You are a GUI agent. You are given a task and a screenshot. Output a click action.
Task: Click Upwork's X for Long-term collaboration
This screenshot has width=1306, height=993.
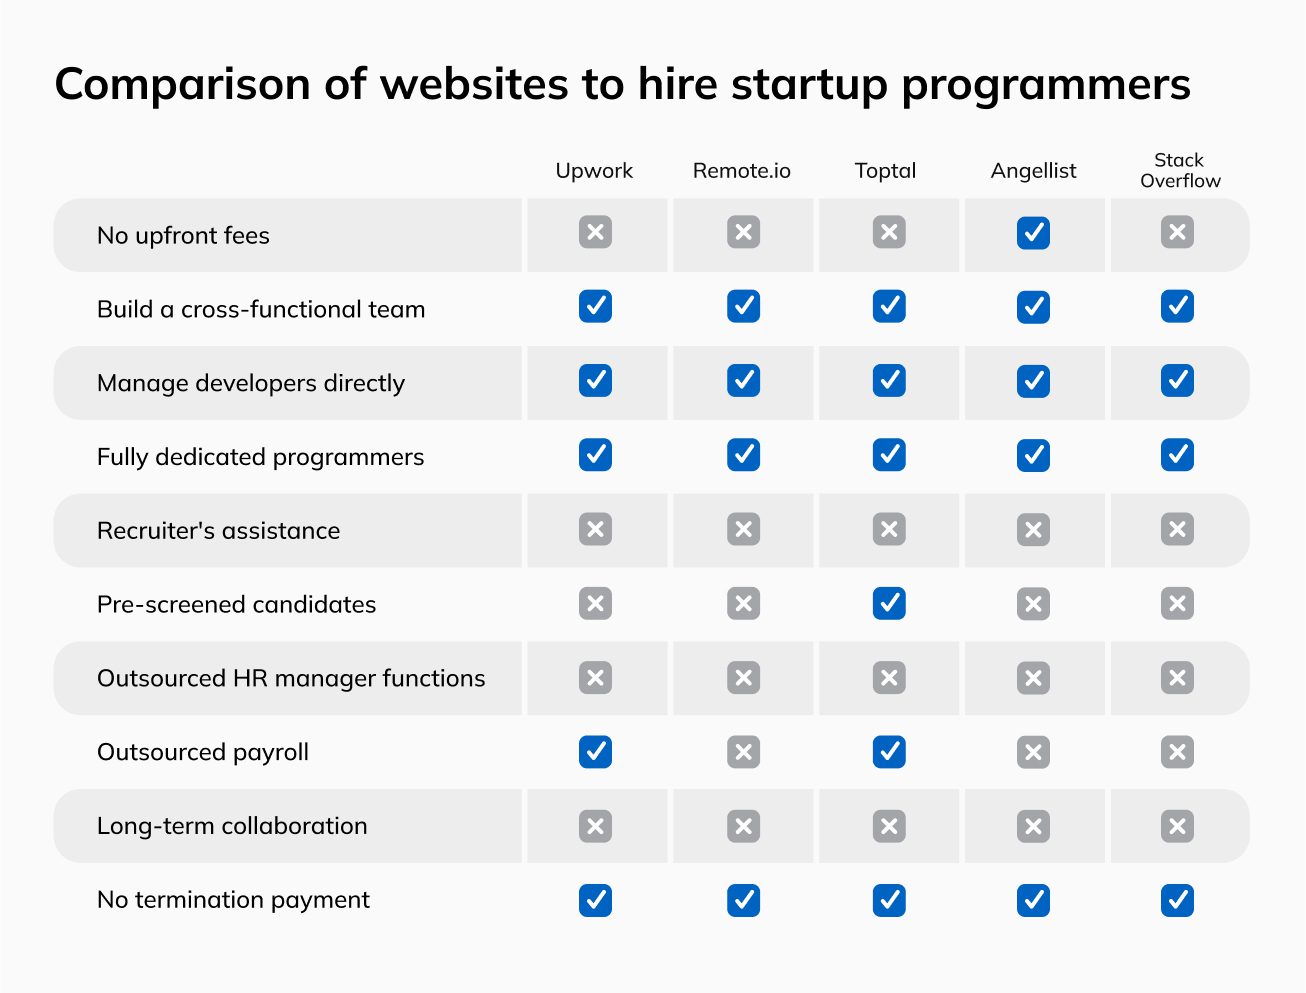[x=595, y=825]
